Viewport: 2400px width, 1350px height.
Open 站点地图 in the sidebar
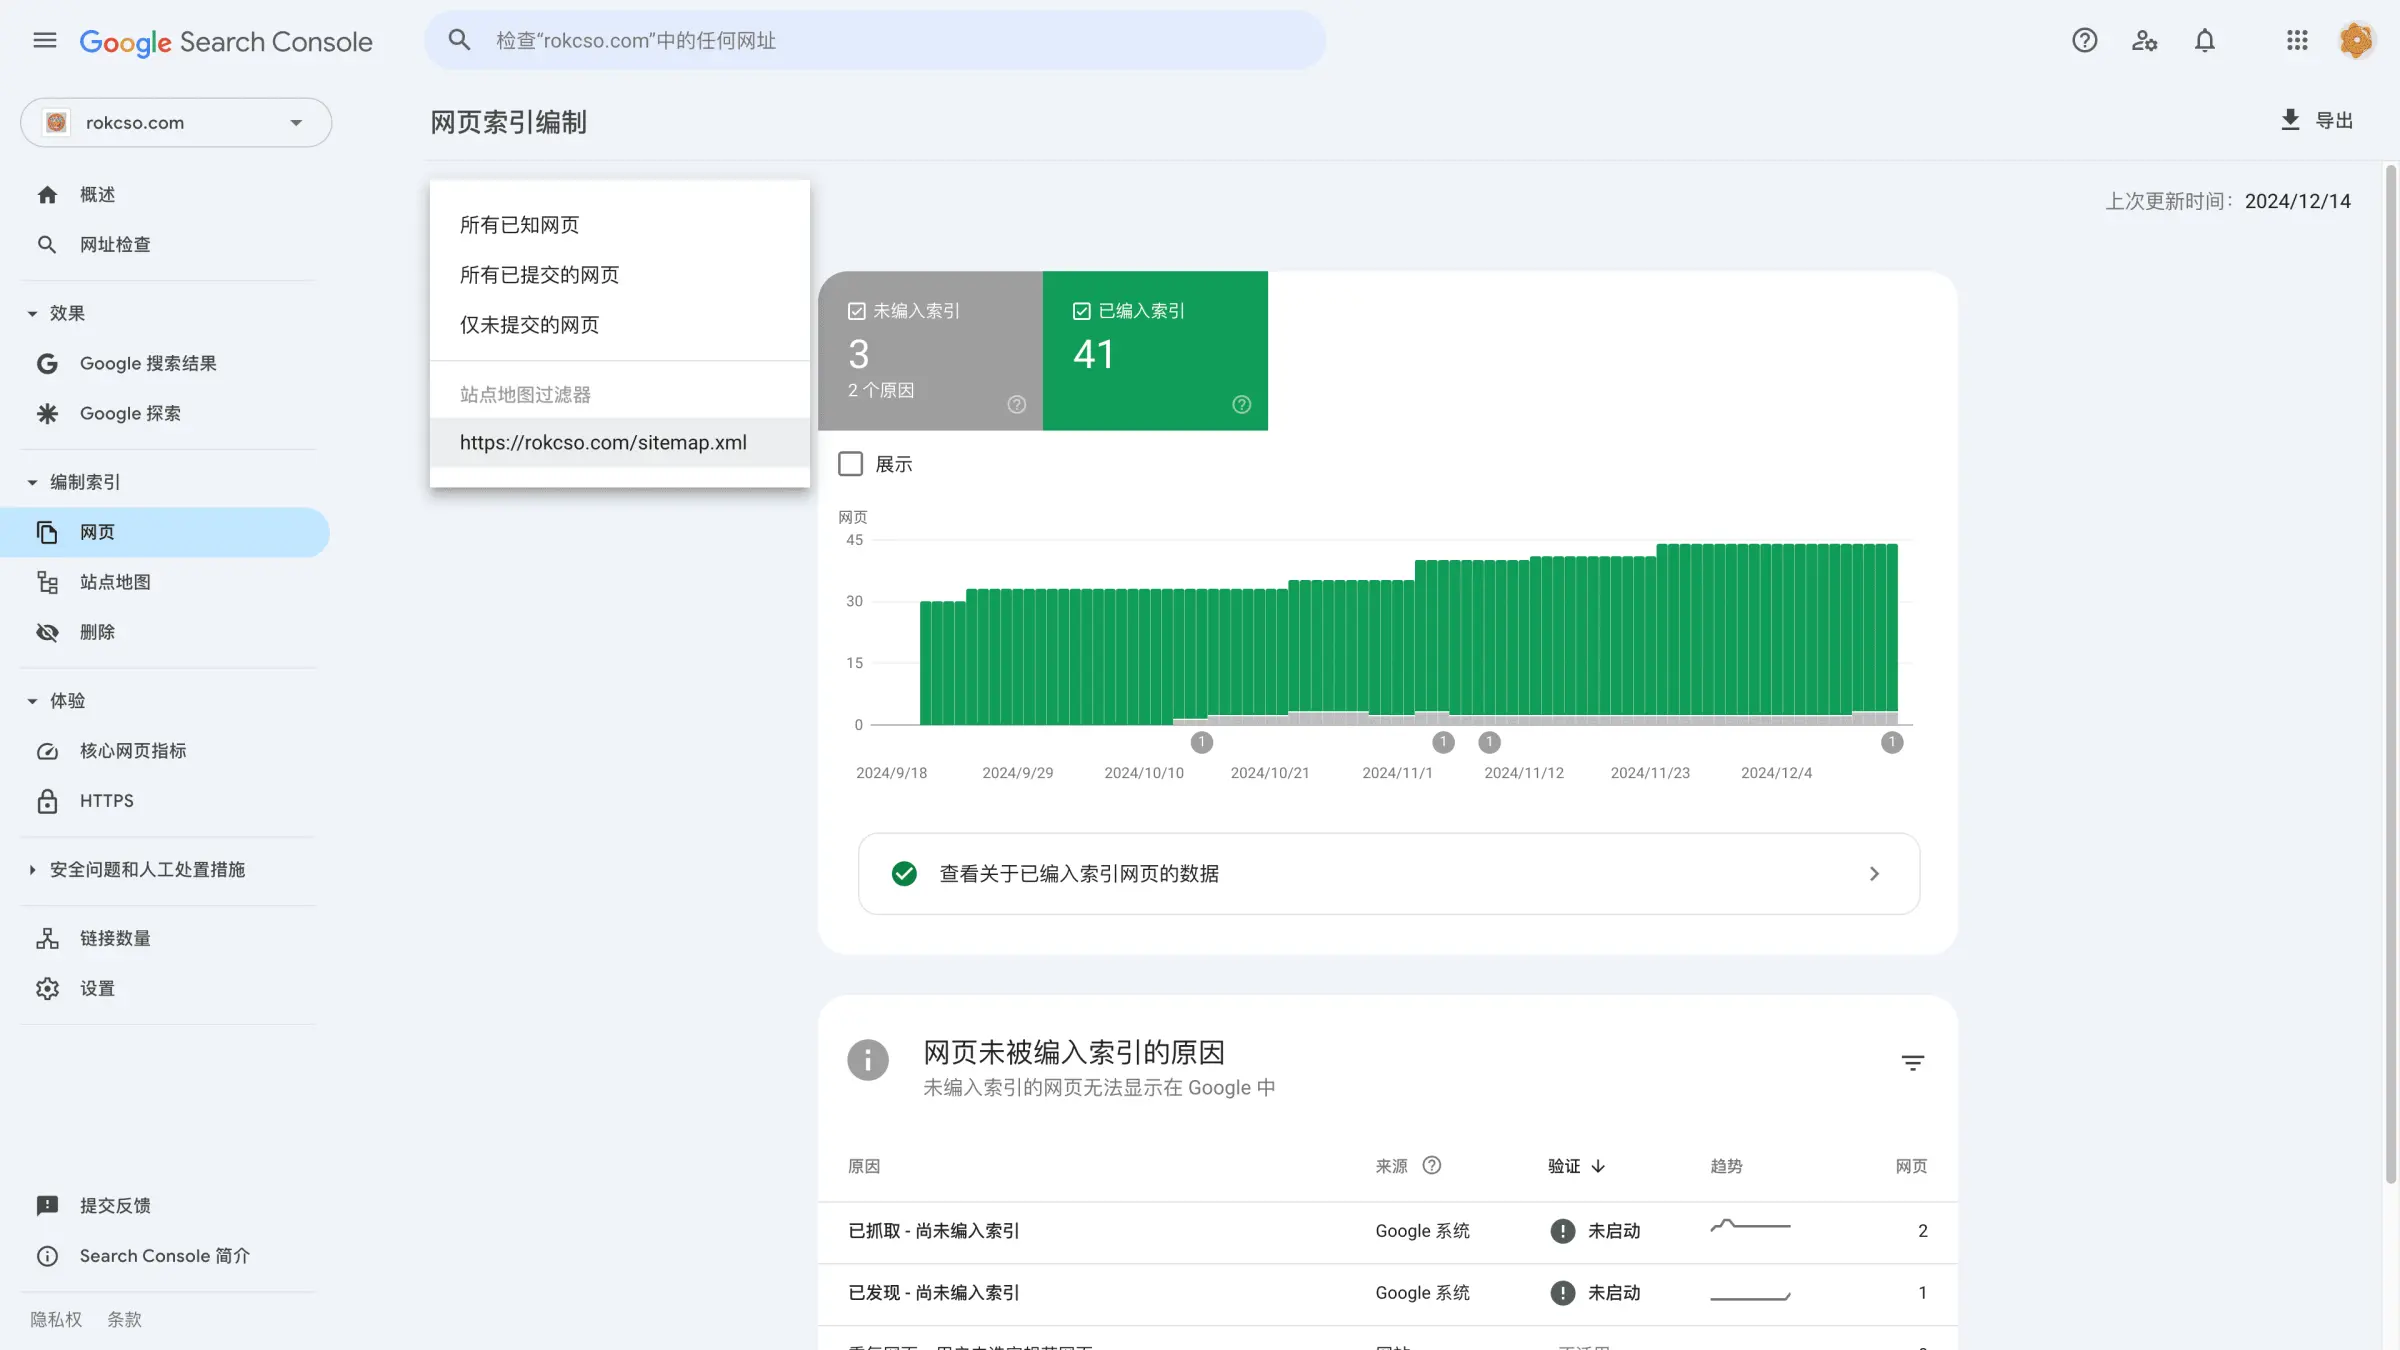coord(165,582)
